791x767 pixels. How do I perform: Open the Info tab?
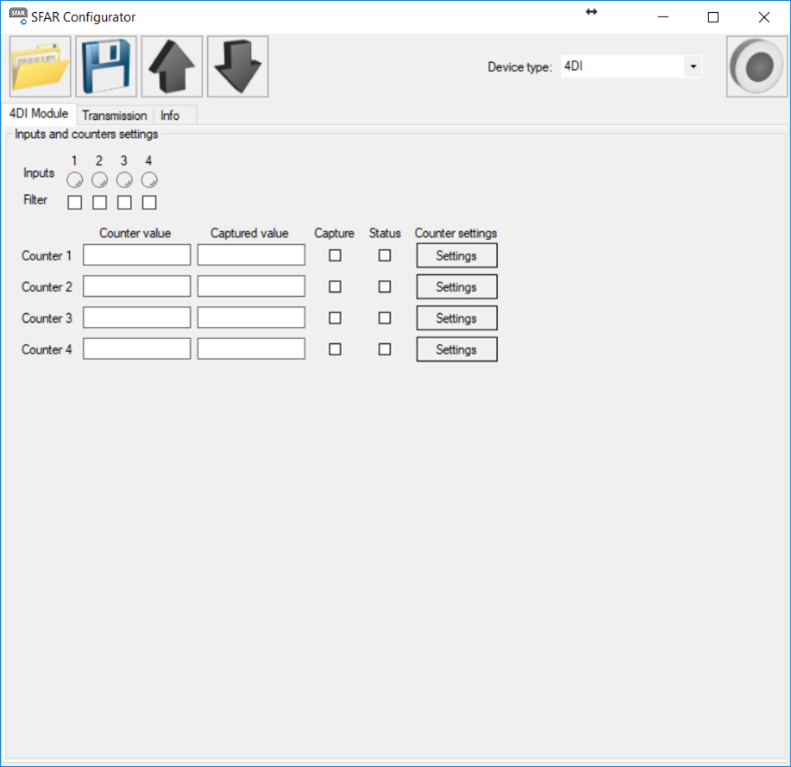click(170, 116)
